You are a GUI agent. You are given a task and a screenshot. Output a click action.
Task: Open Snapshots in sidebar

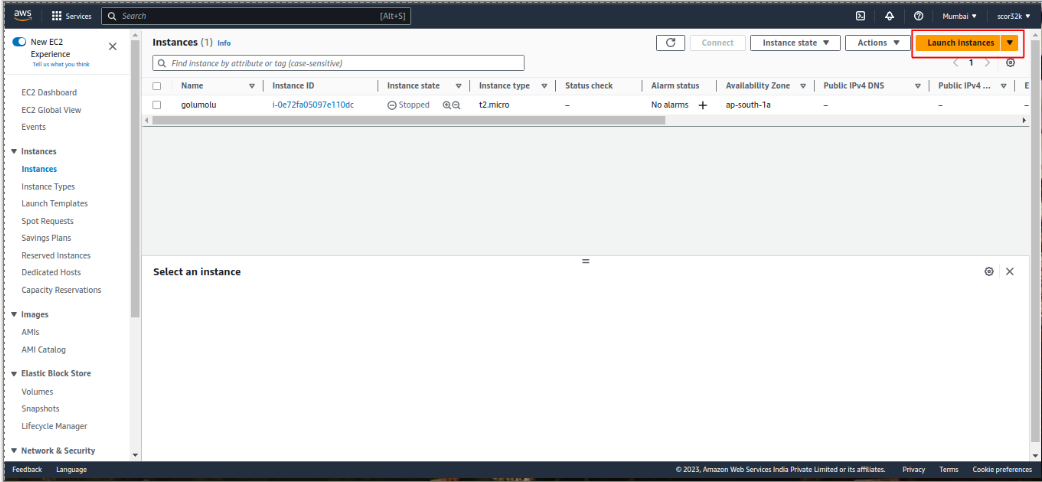[40, 409]
